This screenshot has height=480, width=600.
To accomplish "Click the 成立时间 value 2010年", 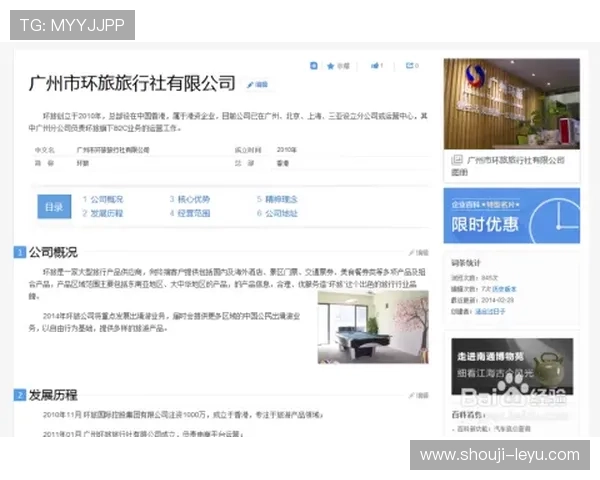I will [x=287, y=150].
